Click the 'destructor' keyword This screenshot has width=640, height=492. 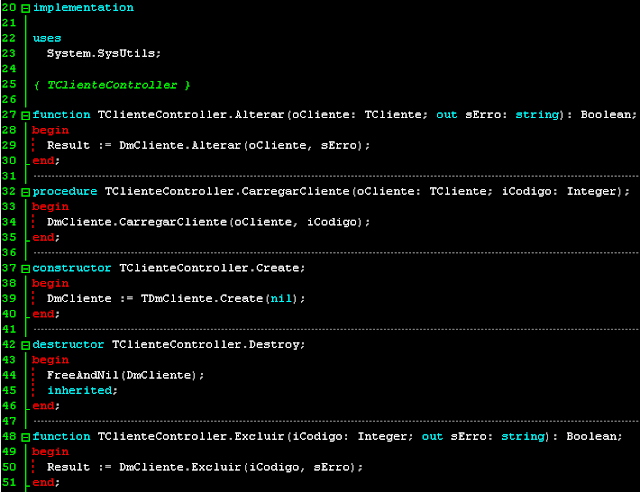(x=68, y=345)
